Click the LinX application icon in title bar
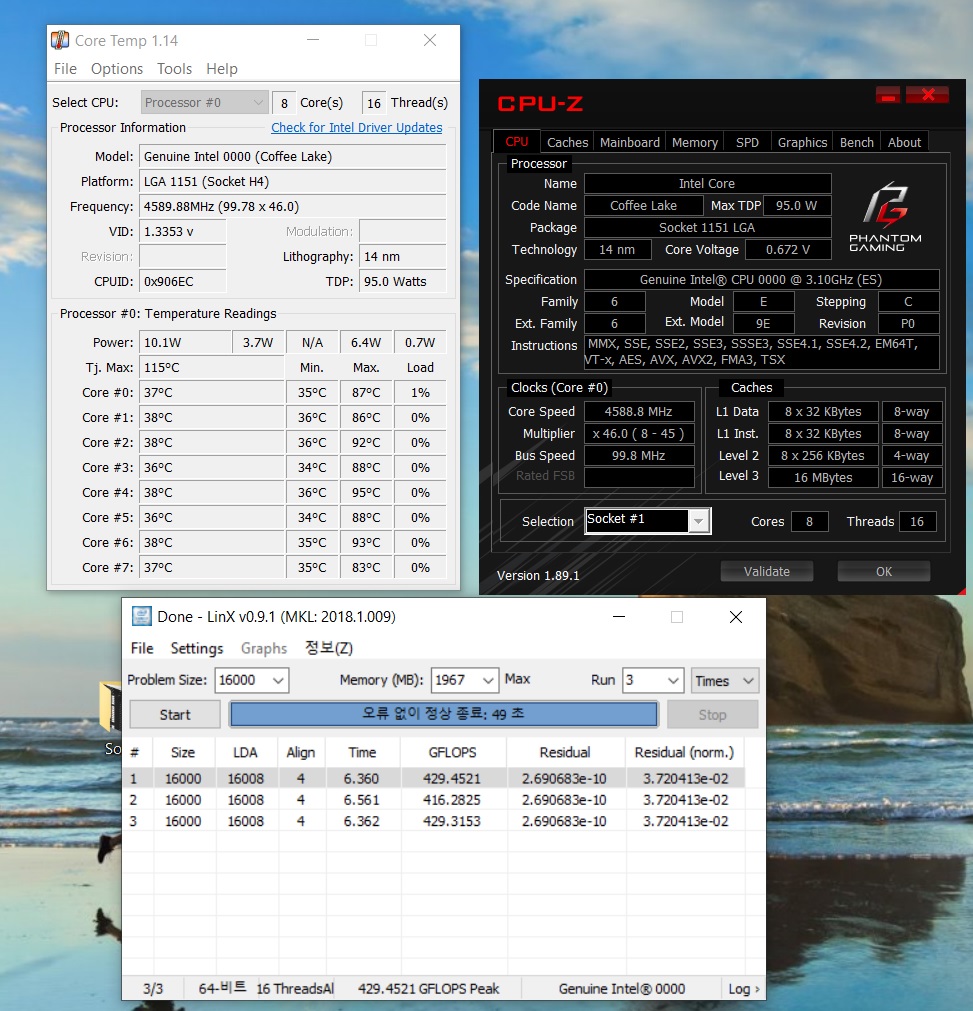 coord(142,616)
